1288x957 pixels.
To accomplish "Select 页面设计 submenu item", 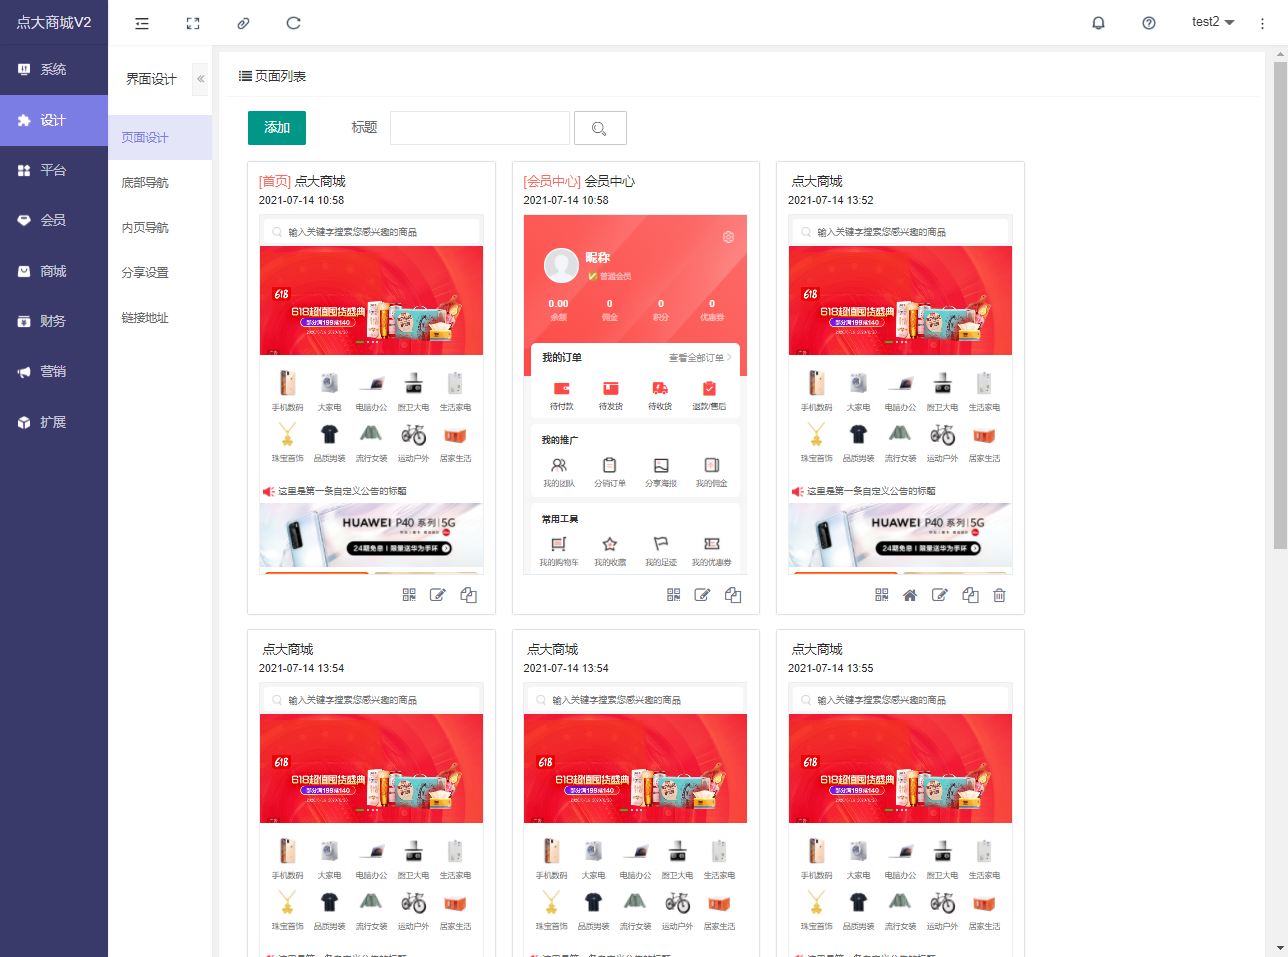I will 160,137.
